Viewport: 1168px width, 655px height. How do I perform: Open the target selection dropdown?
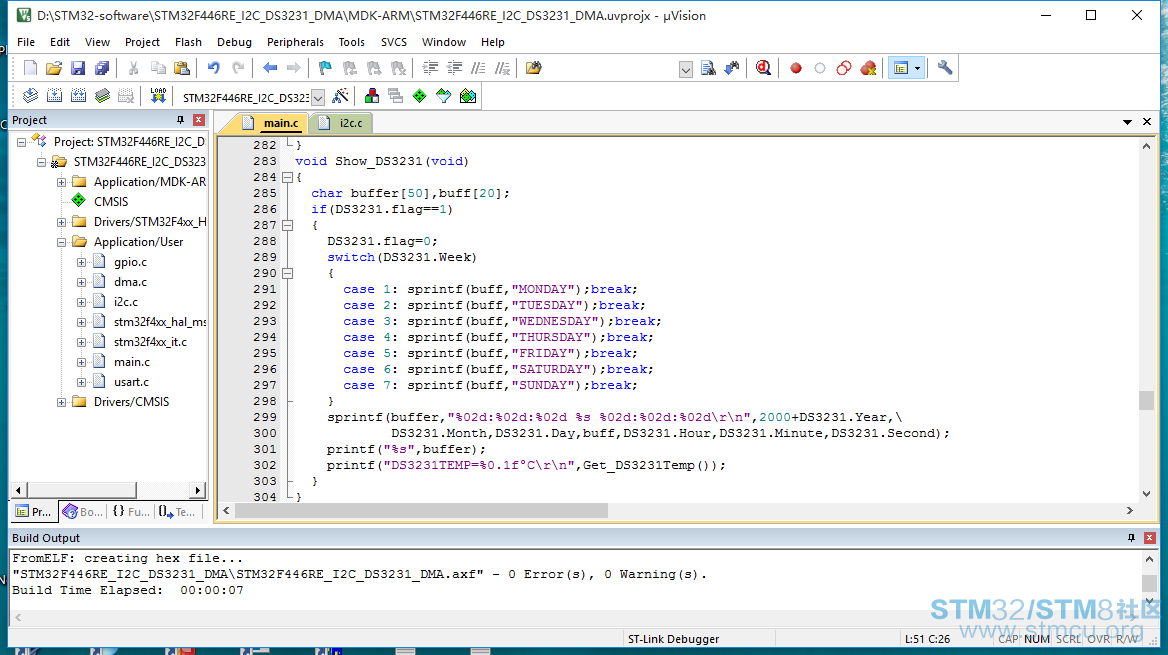coord(318,97)
